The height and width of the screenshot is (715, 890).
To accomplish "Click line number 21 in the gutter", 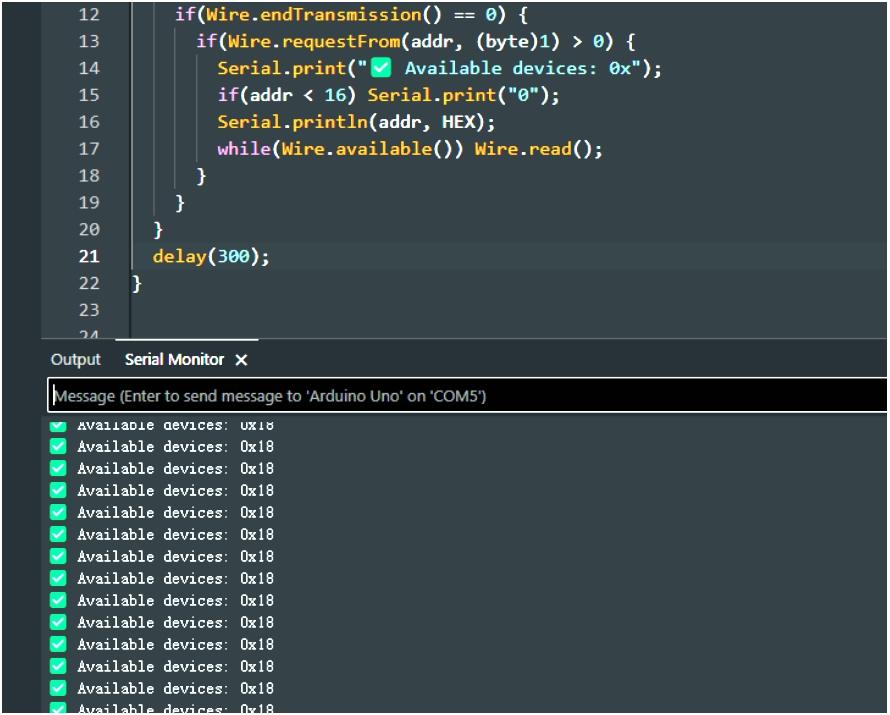I will pos(89,256).
